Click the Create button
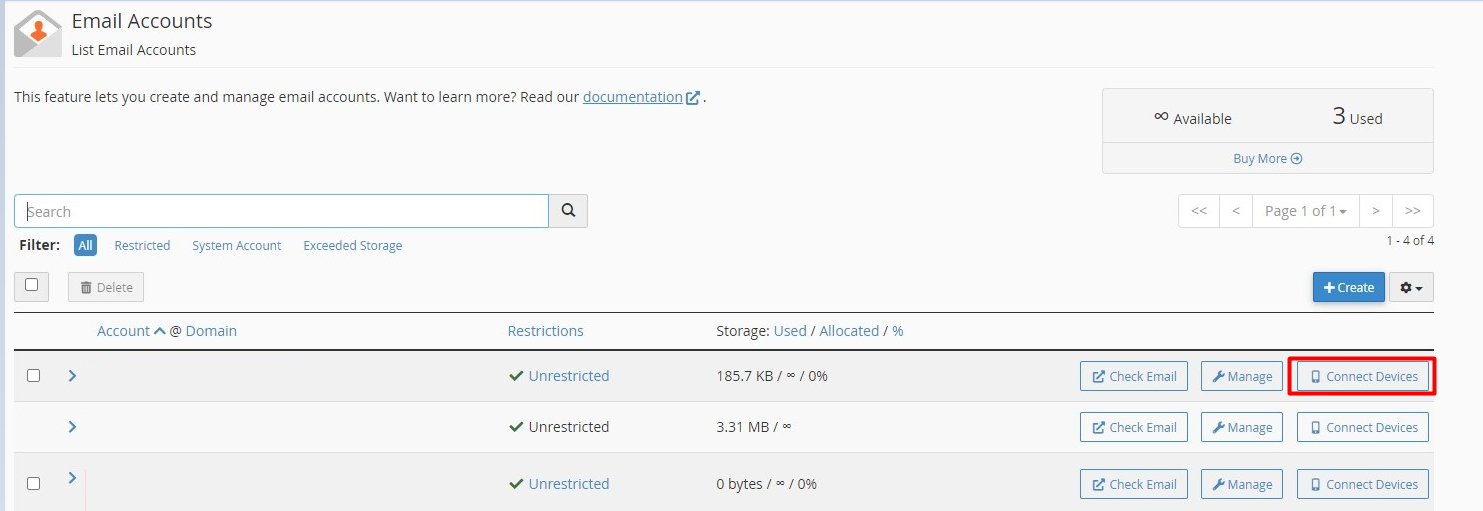 point(1348,287)
